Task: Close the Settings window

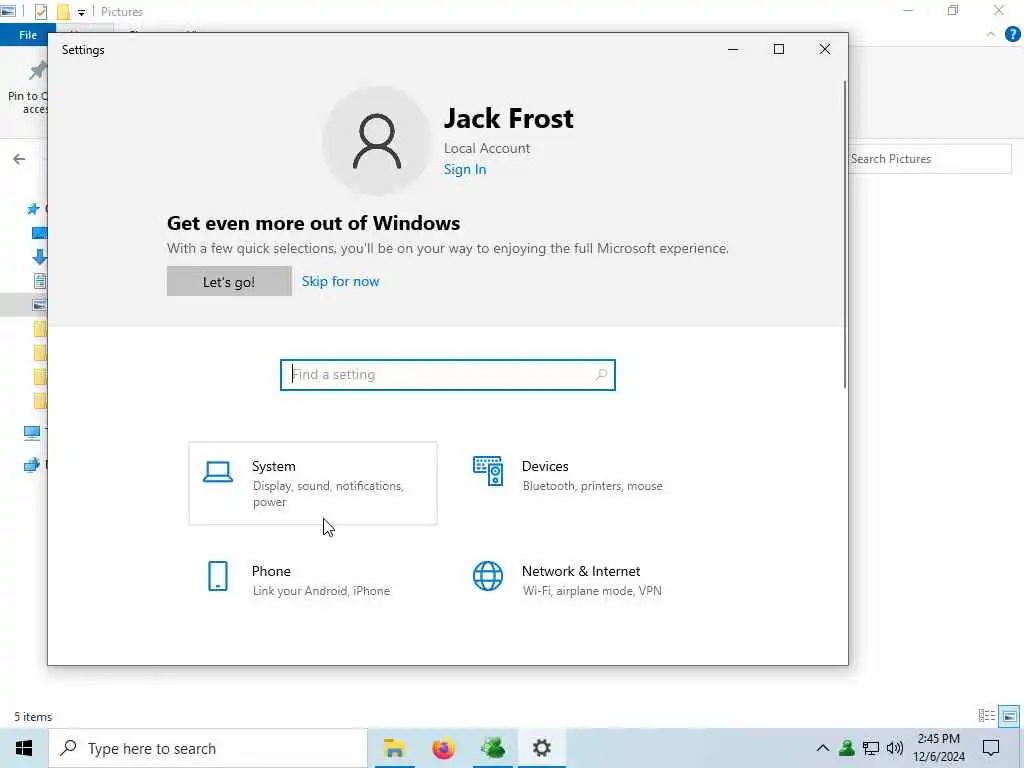Action: point(825,50)
